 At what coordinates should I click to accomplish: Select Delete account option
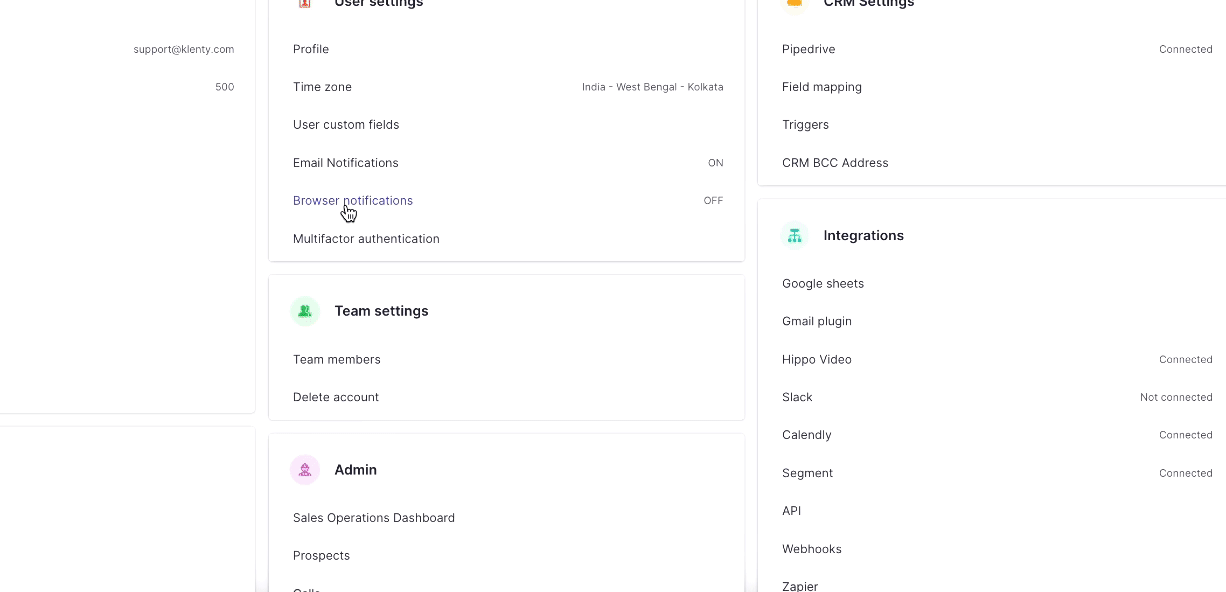coord(336,397)
